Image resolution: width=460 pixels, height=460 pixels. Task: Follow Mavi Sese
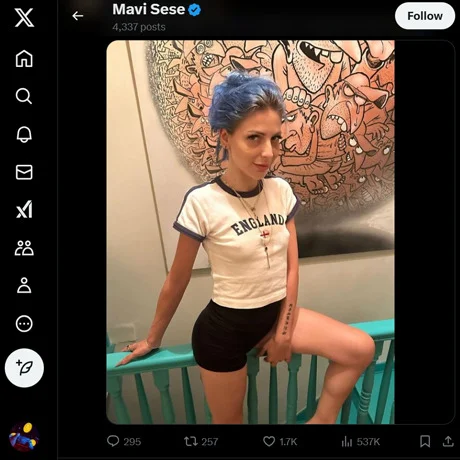(425, 16)
